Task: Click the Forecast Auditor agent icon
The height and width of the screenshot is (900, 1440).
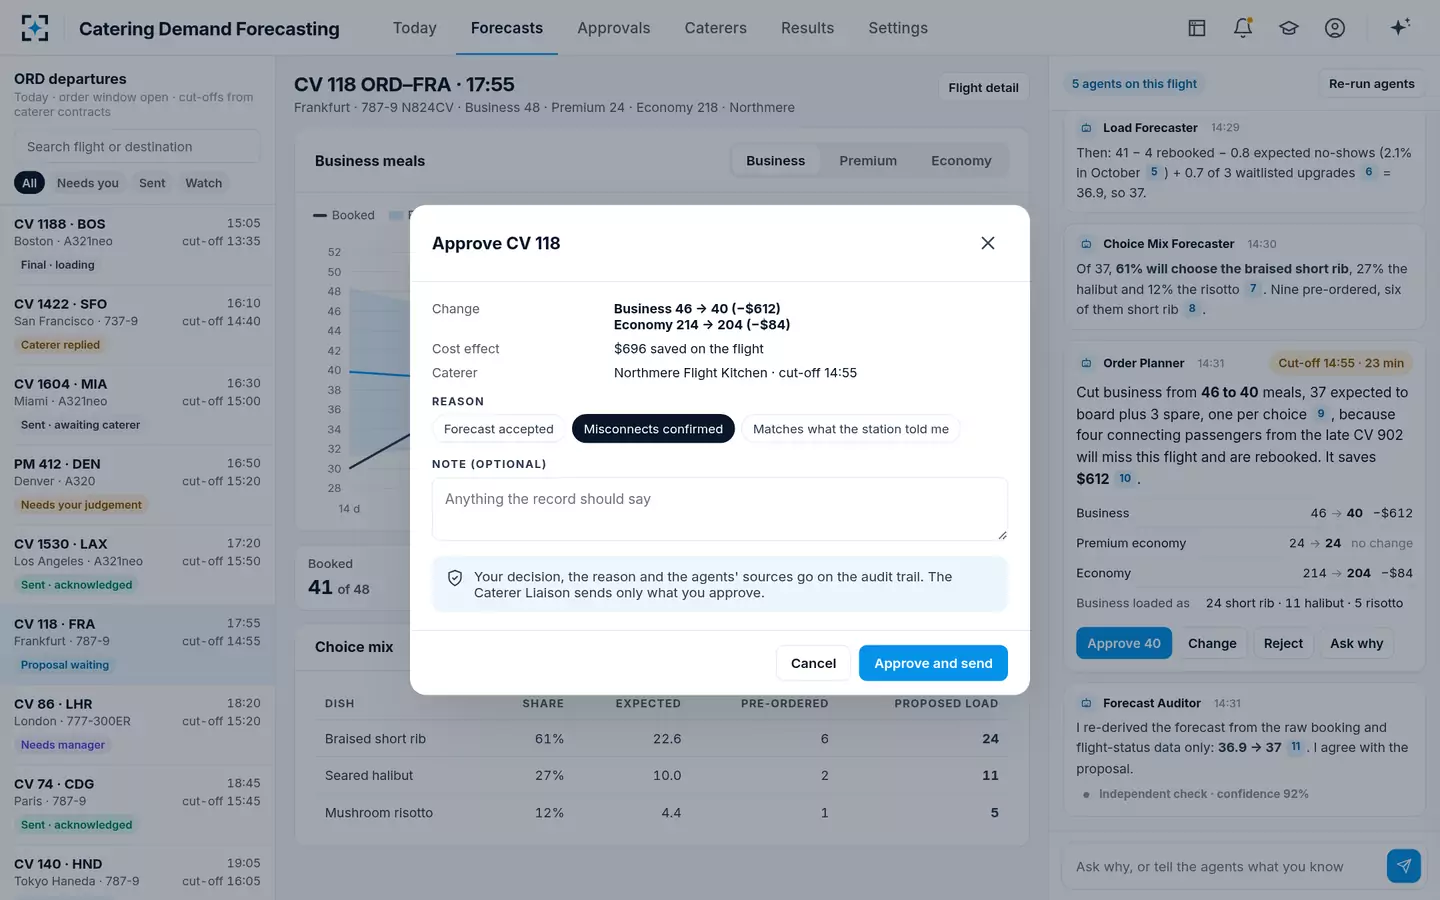Action: click(x=1086, y=703)
